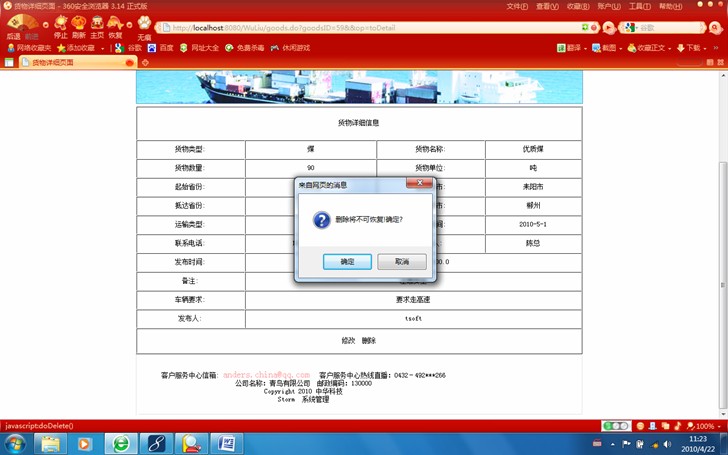728x455 pixels.
Task: Click 添加收藏 star button
Action: [76, 48]
